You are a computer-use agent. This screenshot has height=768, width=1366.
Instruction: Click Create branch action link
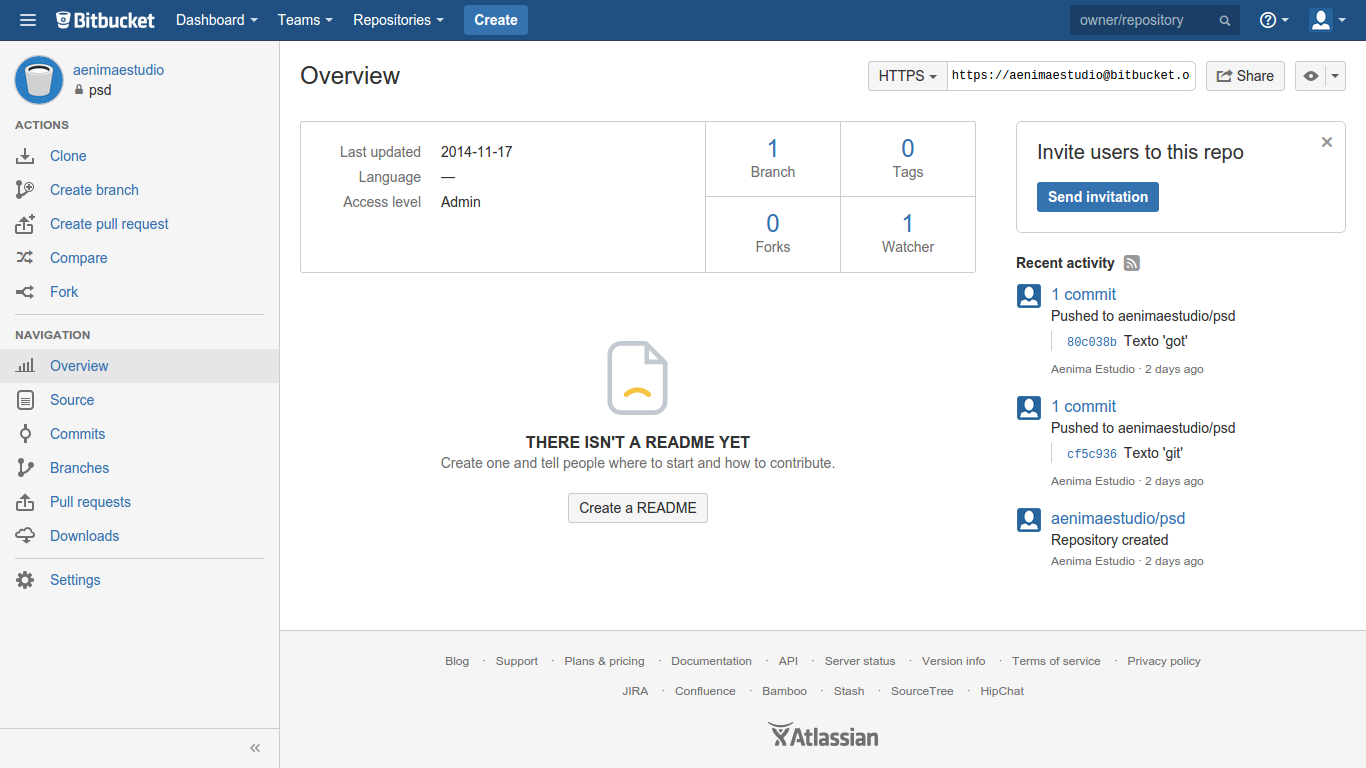(x=94, y=190)
